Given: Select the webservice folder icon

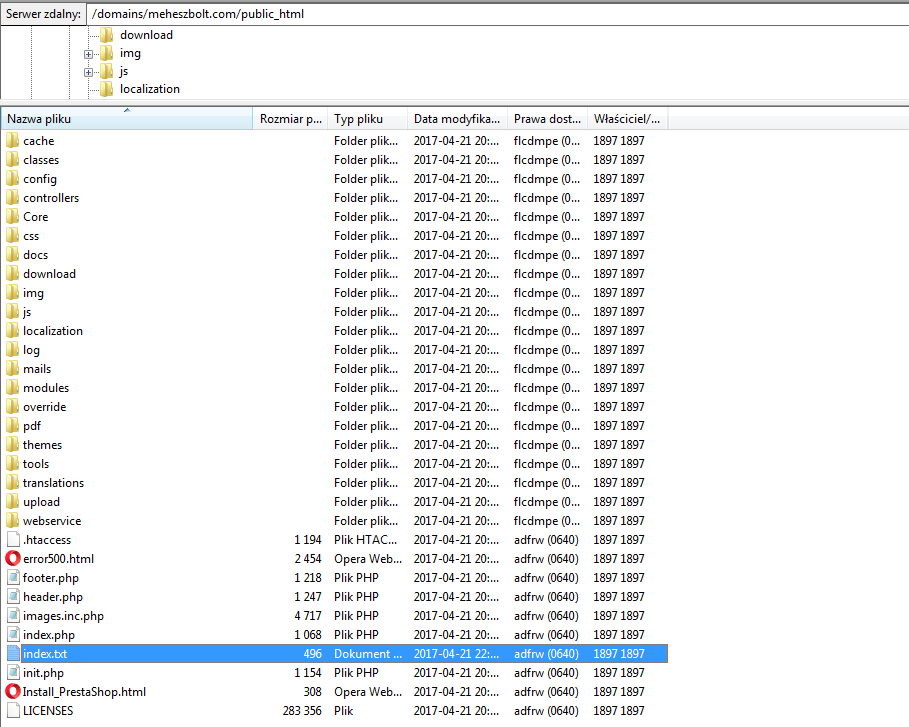Looking at the screenshot, I should 13,521.
